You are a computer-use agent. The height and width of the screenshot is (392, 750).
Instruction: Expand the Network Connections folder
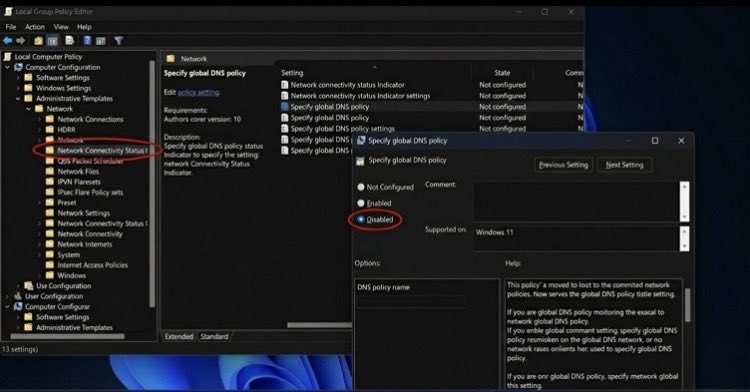pos(39,119)
